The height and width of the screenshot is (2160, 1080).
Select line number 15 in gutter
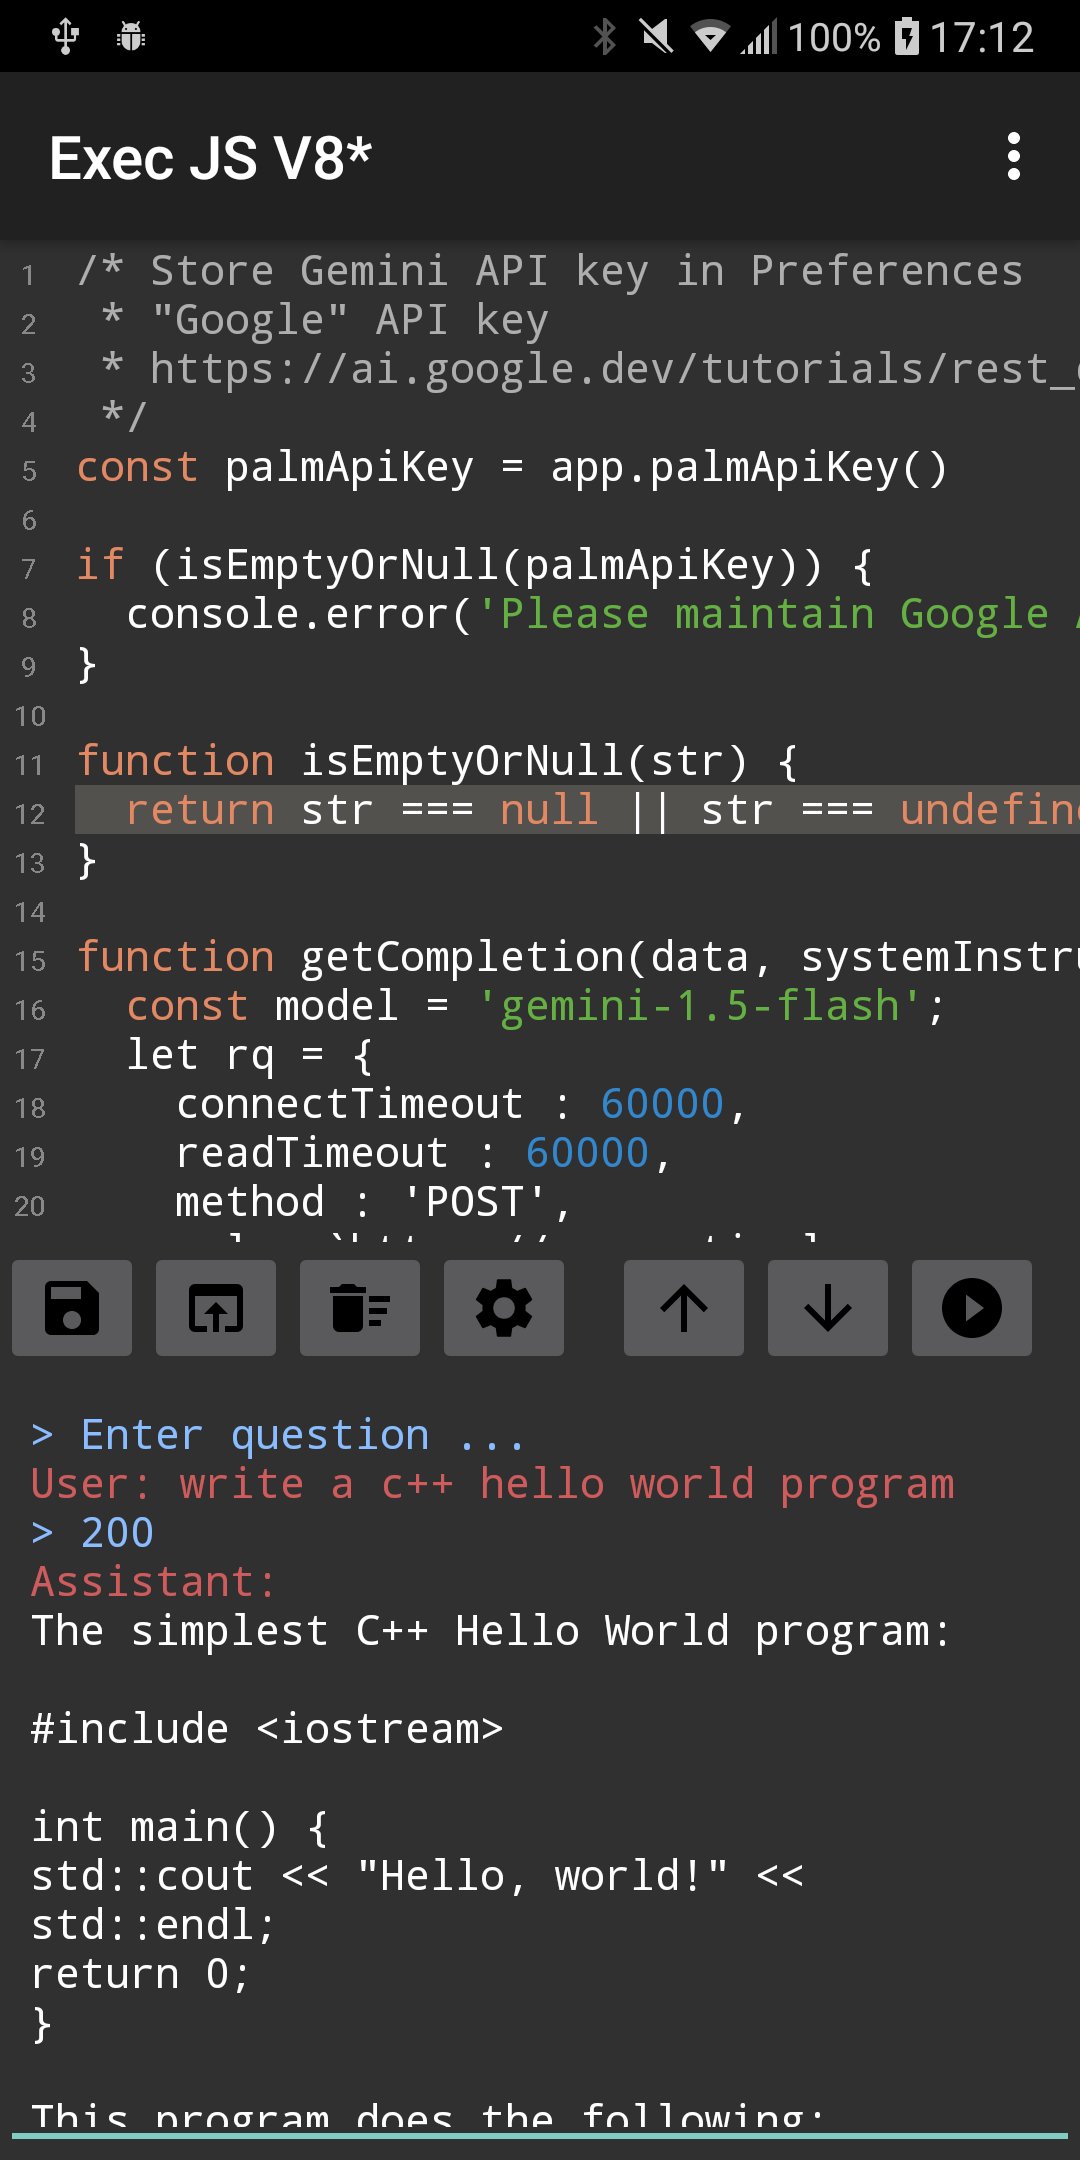tap(30, 960)
